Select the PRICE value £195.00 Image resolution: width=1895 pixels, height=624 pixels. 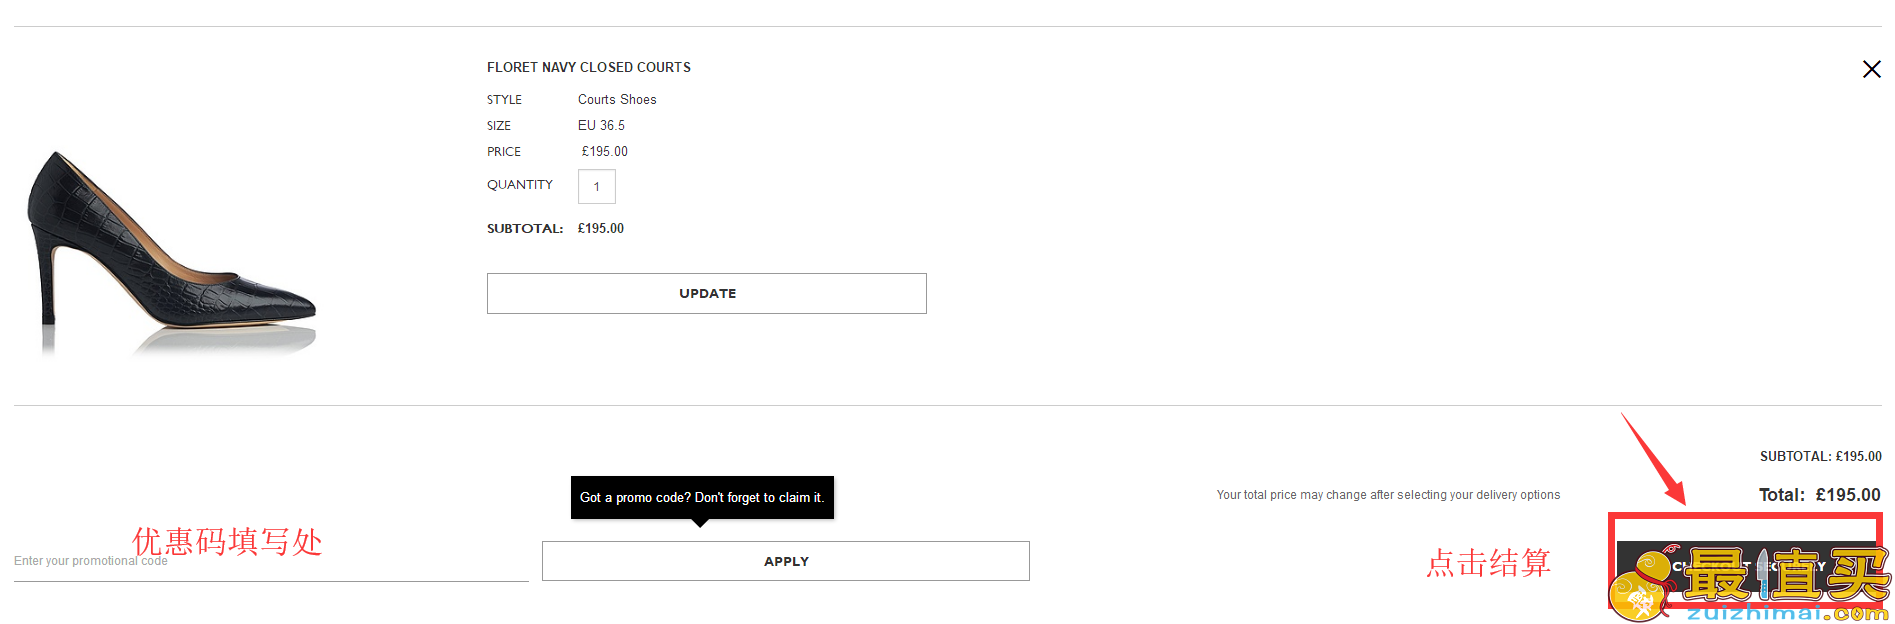pos(605,151)
